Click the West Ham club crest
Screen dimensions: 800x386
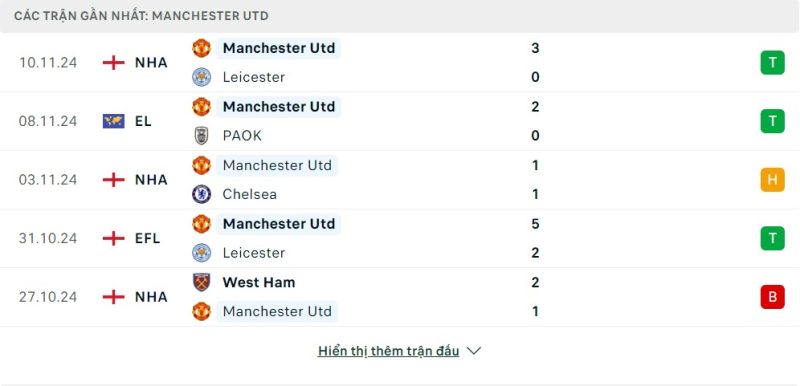pyautogui.click(x=202, y=282)
